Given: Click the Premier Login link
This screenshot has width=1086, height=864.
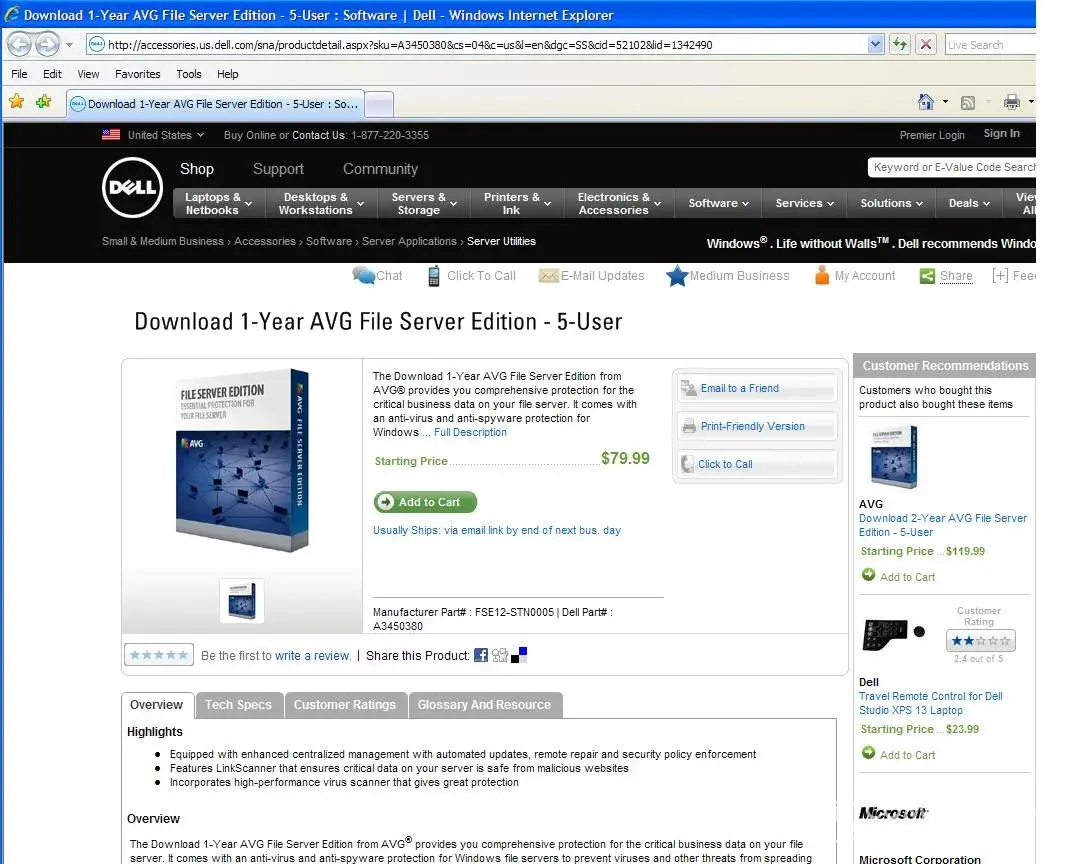Looking at the screenshot, I should 932,135.
